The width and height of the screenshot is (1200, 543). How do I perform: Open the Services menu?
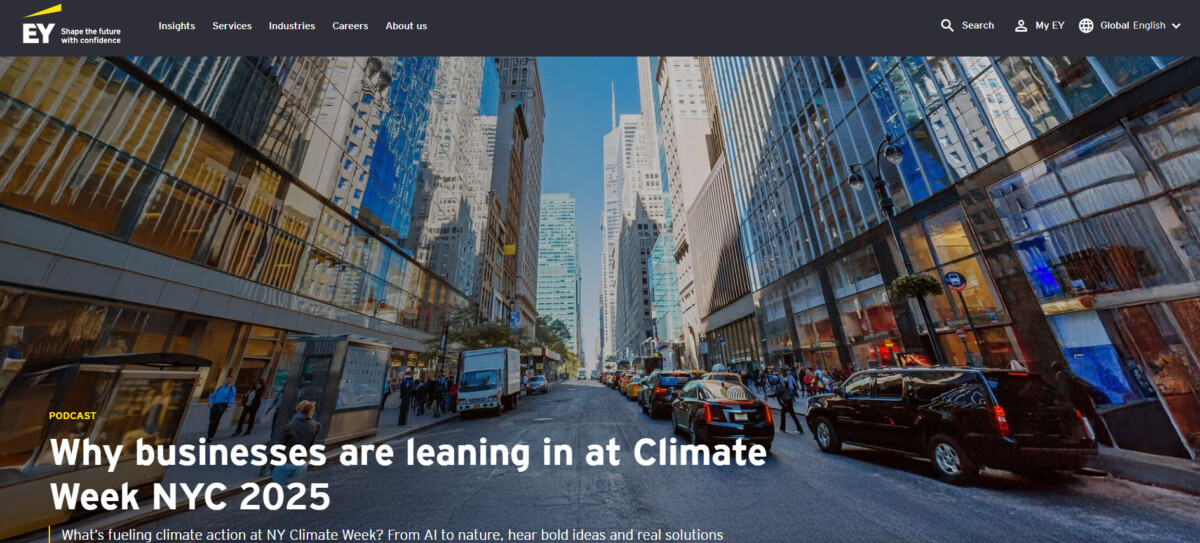tap(232, 26)
